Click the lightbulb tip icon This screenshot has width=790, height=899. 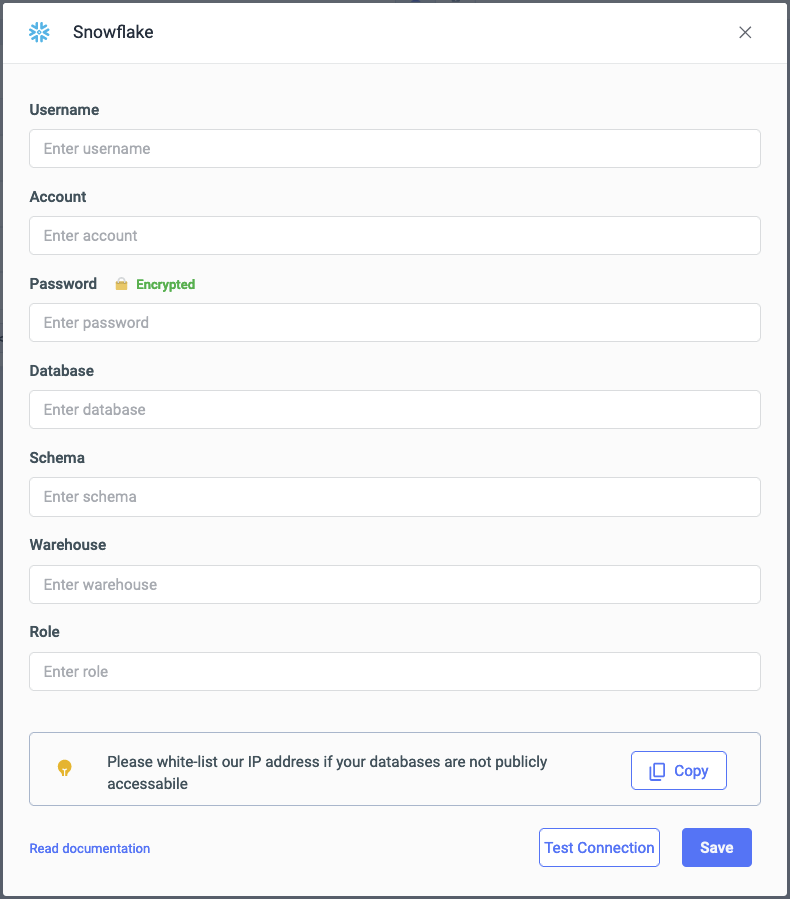[65, 769]
